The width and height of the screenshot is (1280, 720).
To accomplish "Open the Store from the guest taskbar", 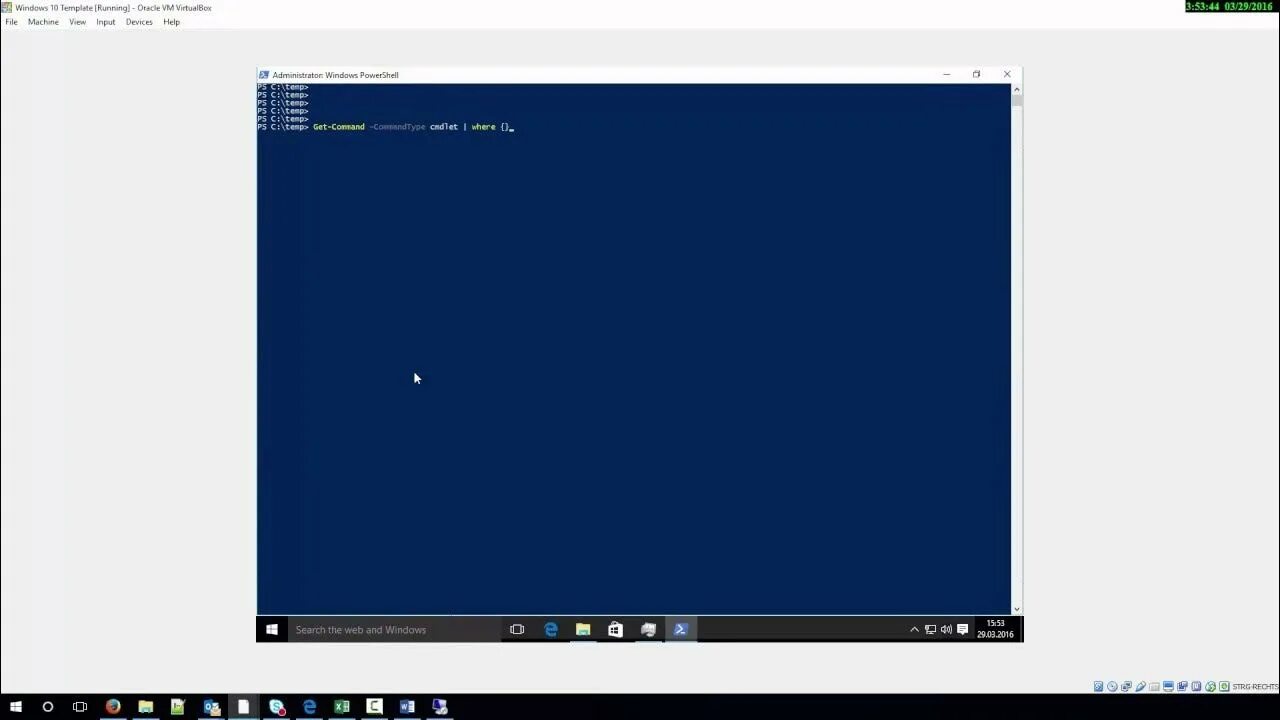I will pos(615,629).
